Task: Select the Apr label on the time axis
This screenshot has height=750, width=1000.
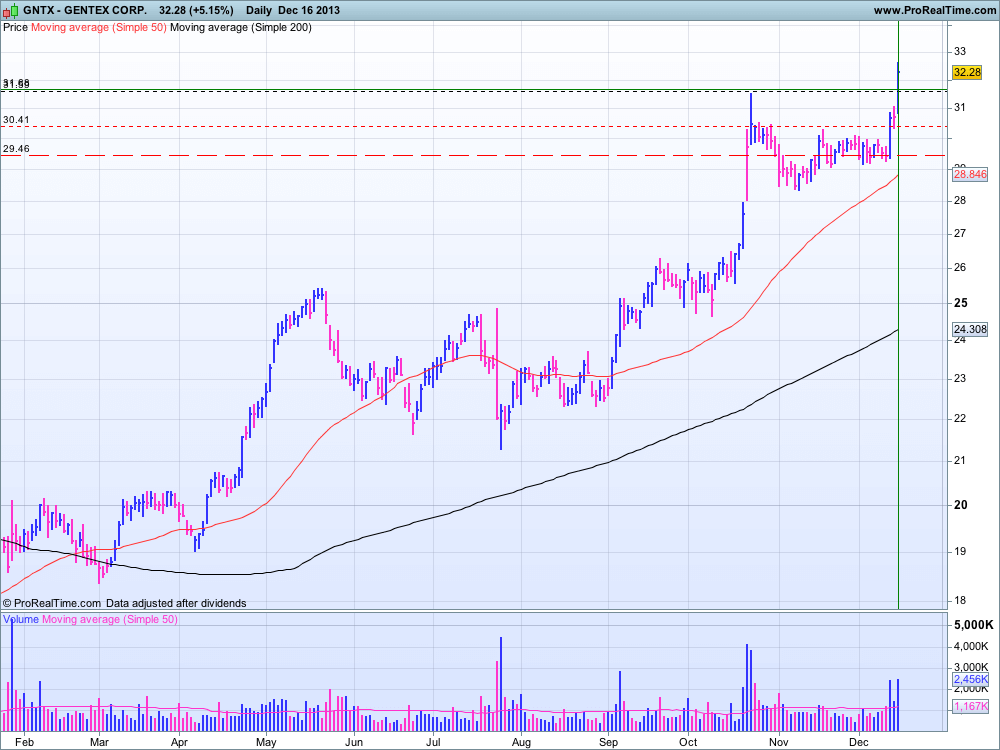Action: point(179,742)
